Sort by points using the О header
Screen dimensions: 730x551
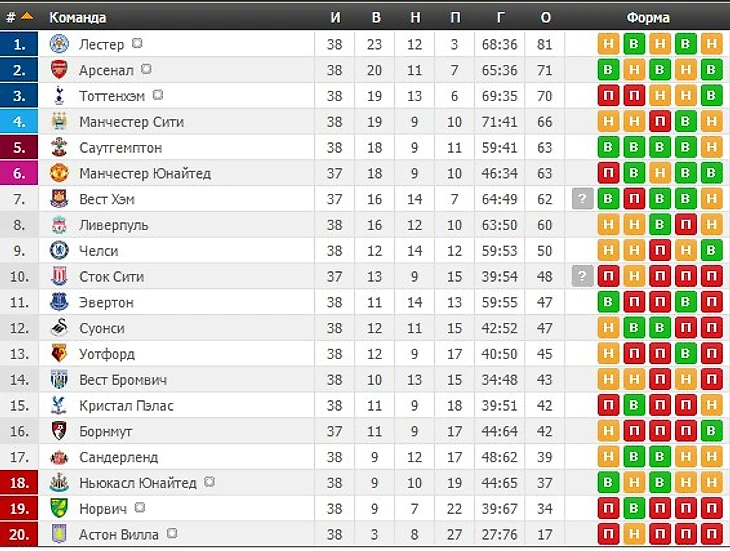pos(545,18)
